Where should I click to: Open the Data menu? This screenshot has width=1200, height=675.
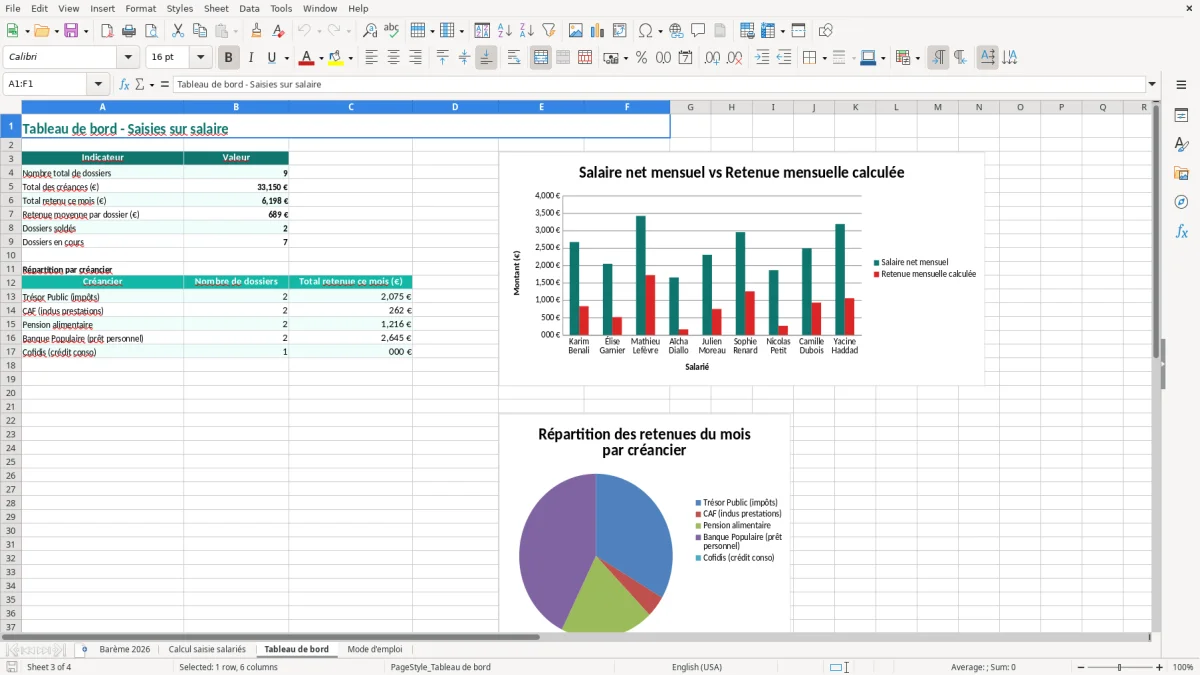pos(249,8)
